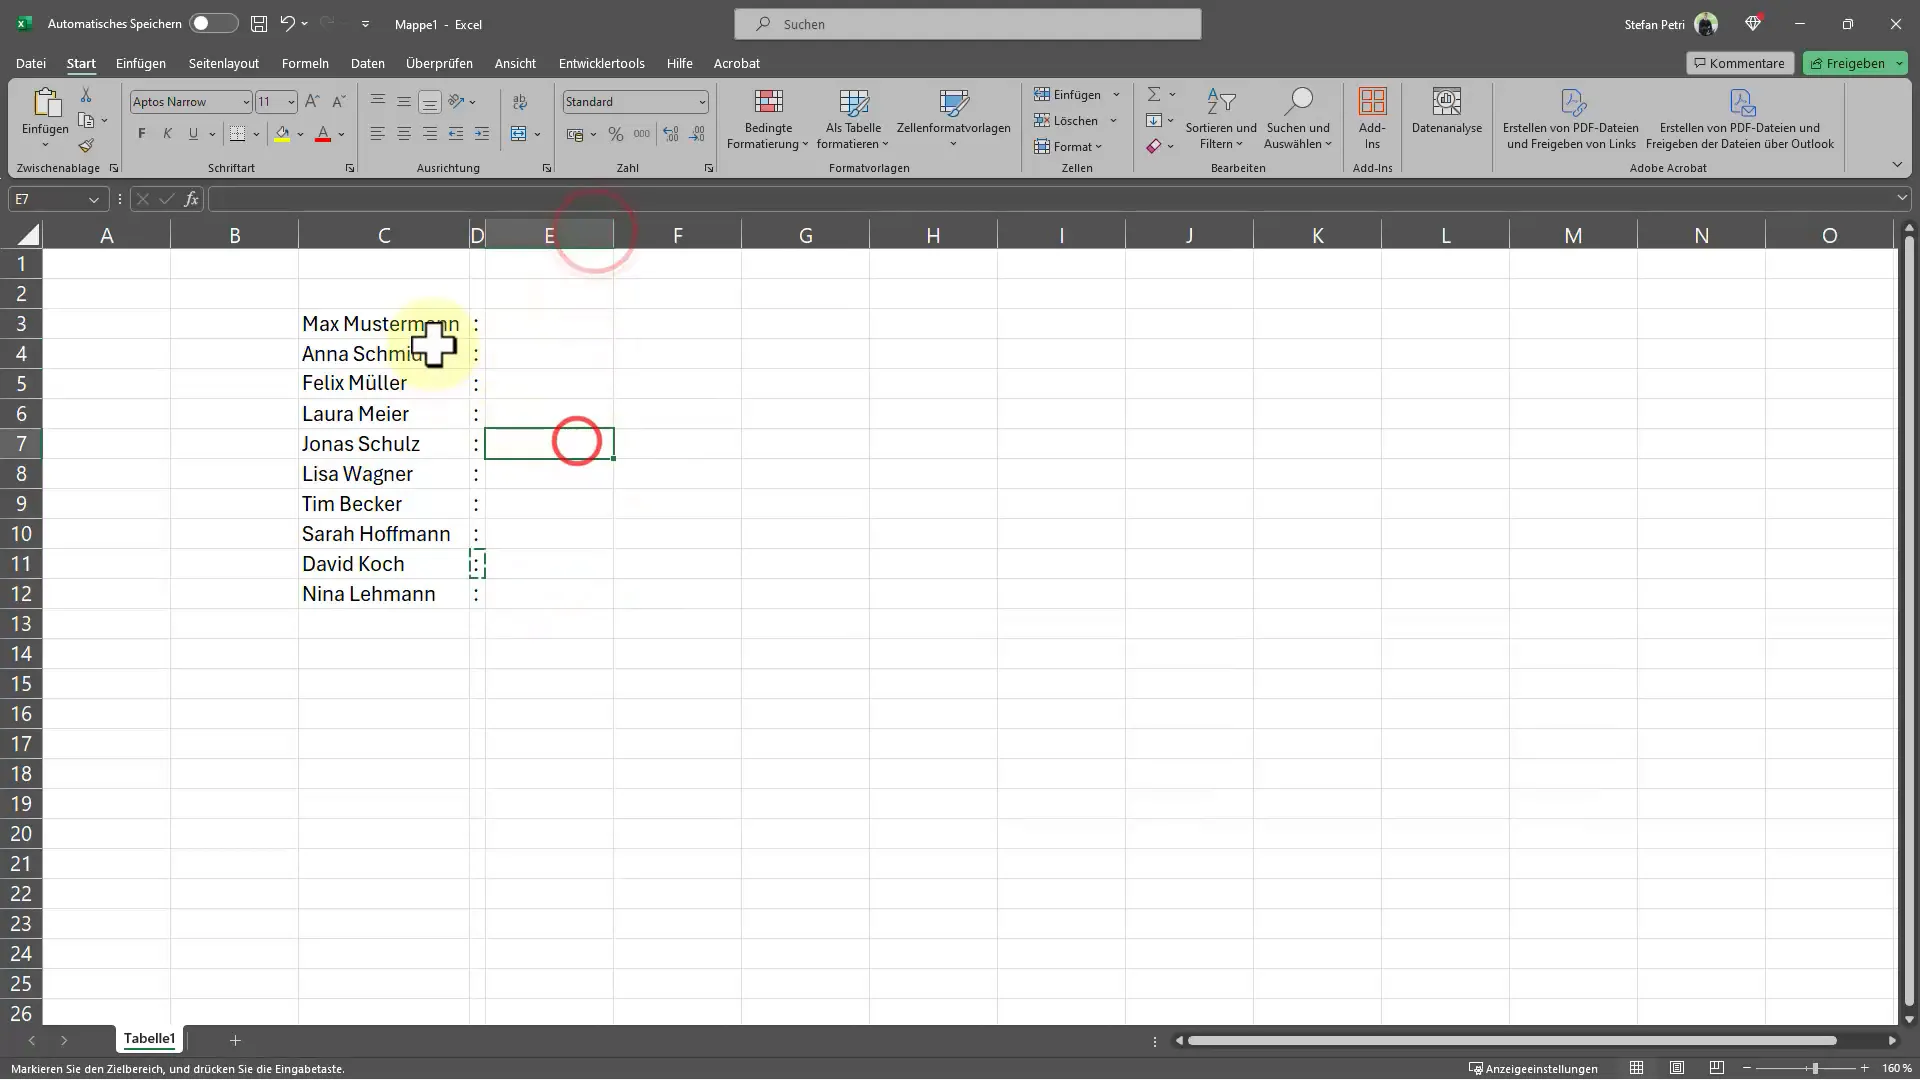Screen dimensions: 1920x1080
Task: Select the Formeln menu tab
Action: tap(305, 62)
